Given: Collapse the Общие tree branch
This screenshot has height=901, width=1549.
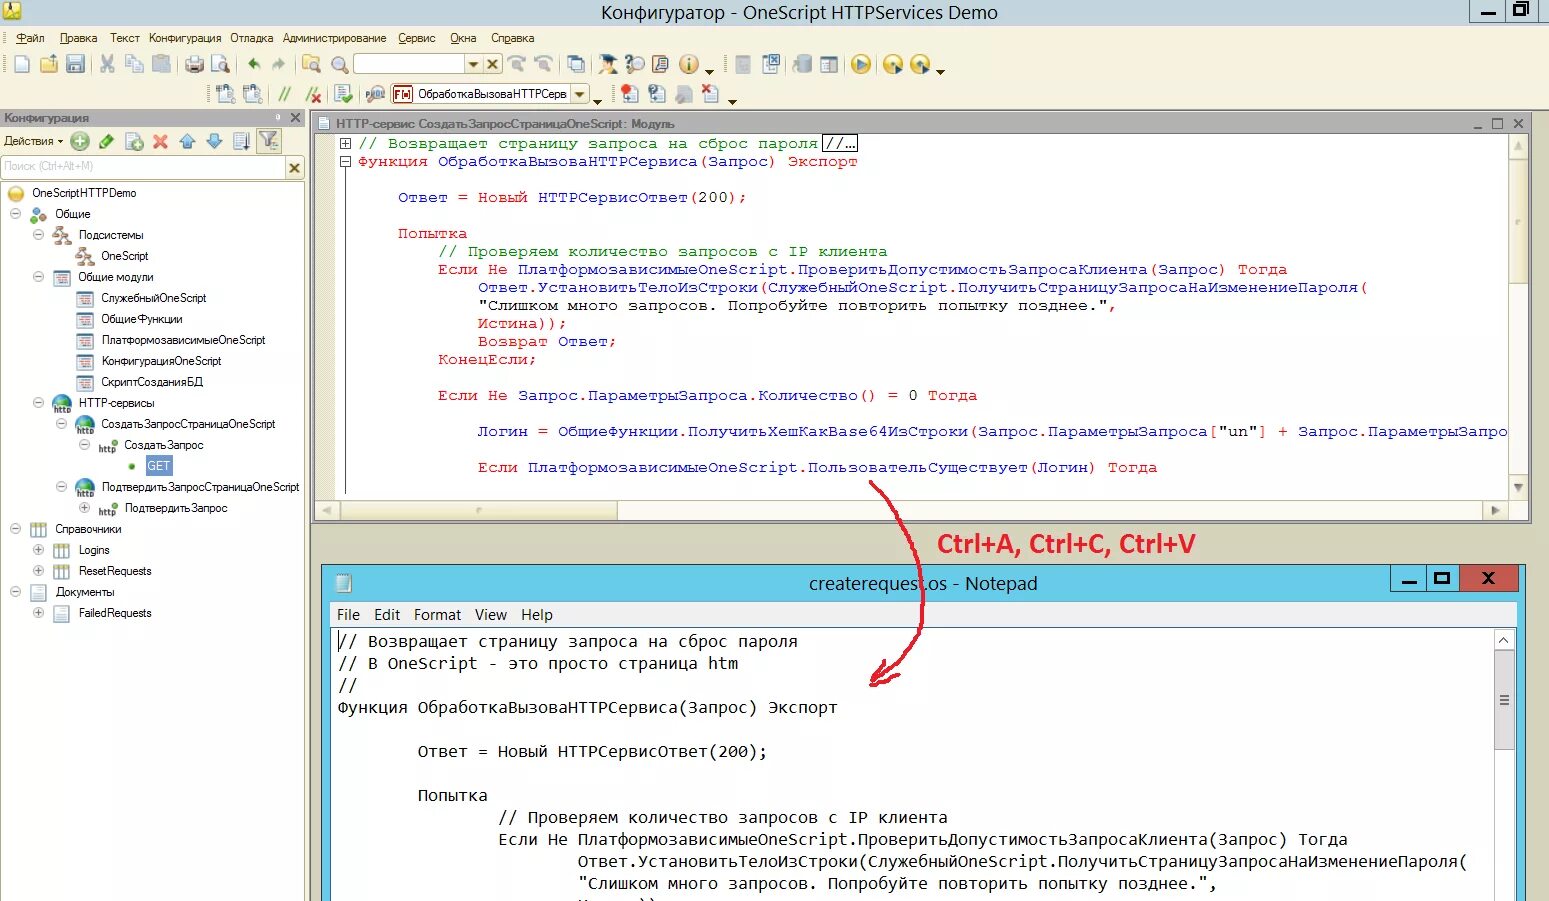Looking at the screenshot, I should pos(15,214).
